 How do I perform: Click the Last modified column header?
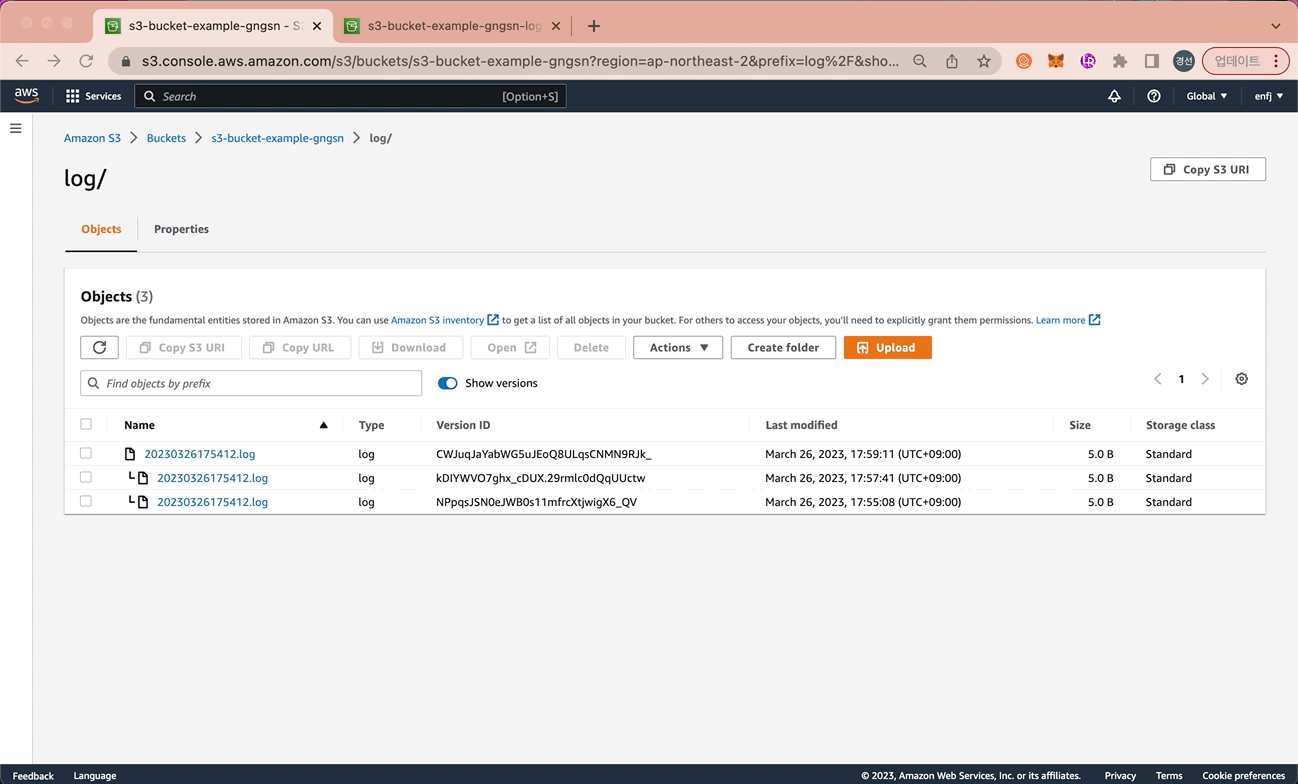801,425
